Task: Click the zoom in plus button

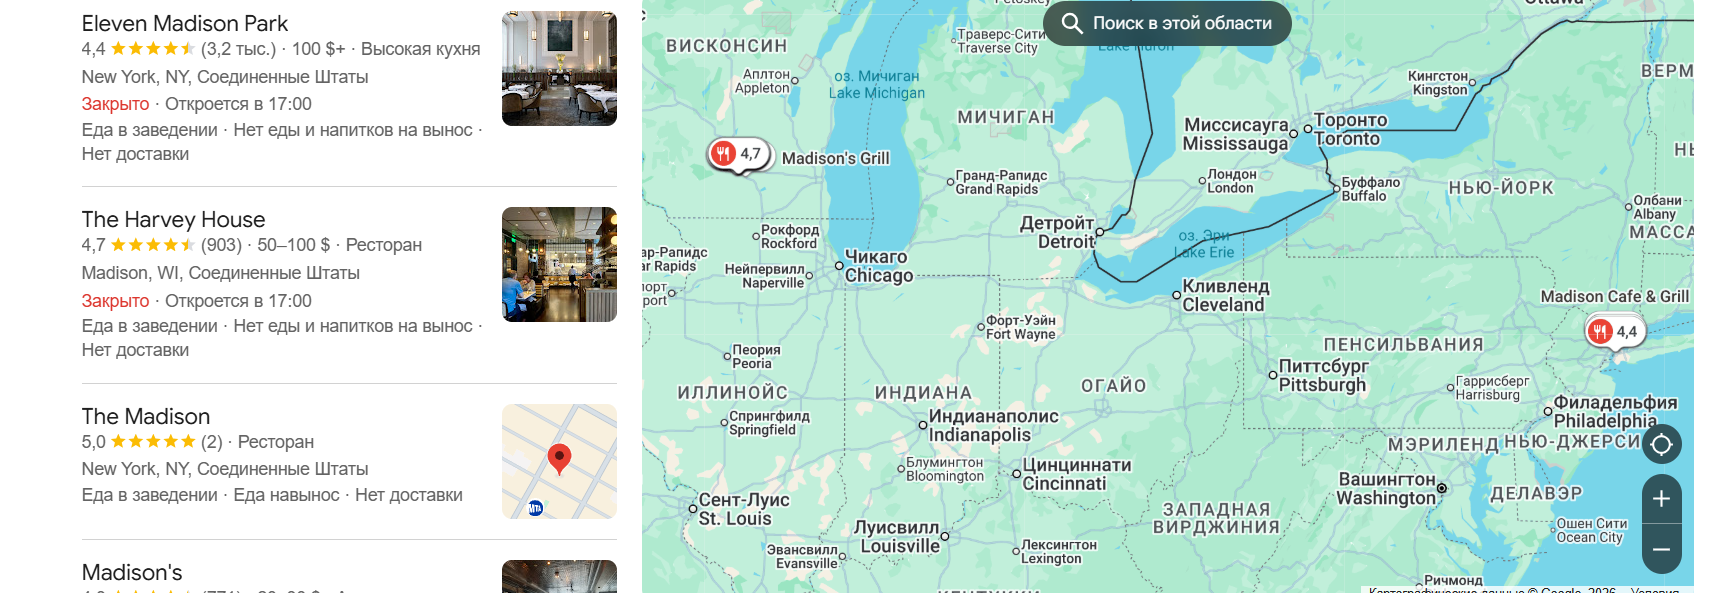Action: [x=1661, y=499]
